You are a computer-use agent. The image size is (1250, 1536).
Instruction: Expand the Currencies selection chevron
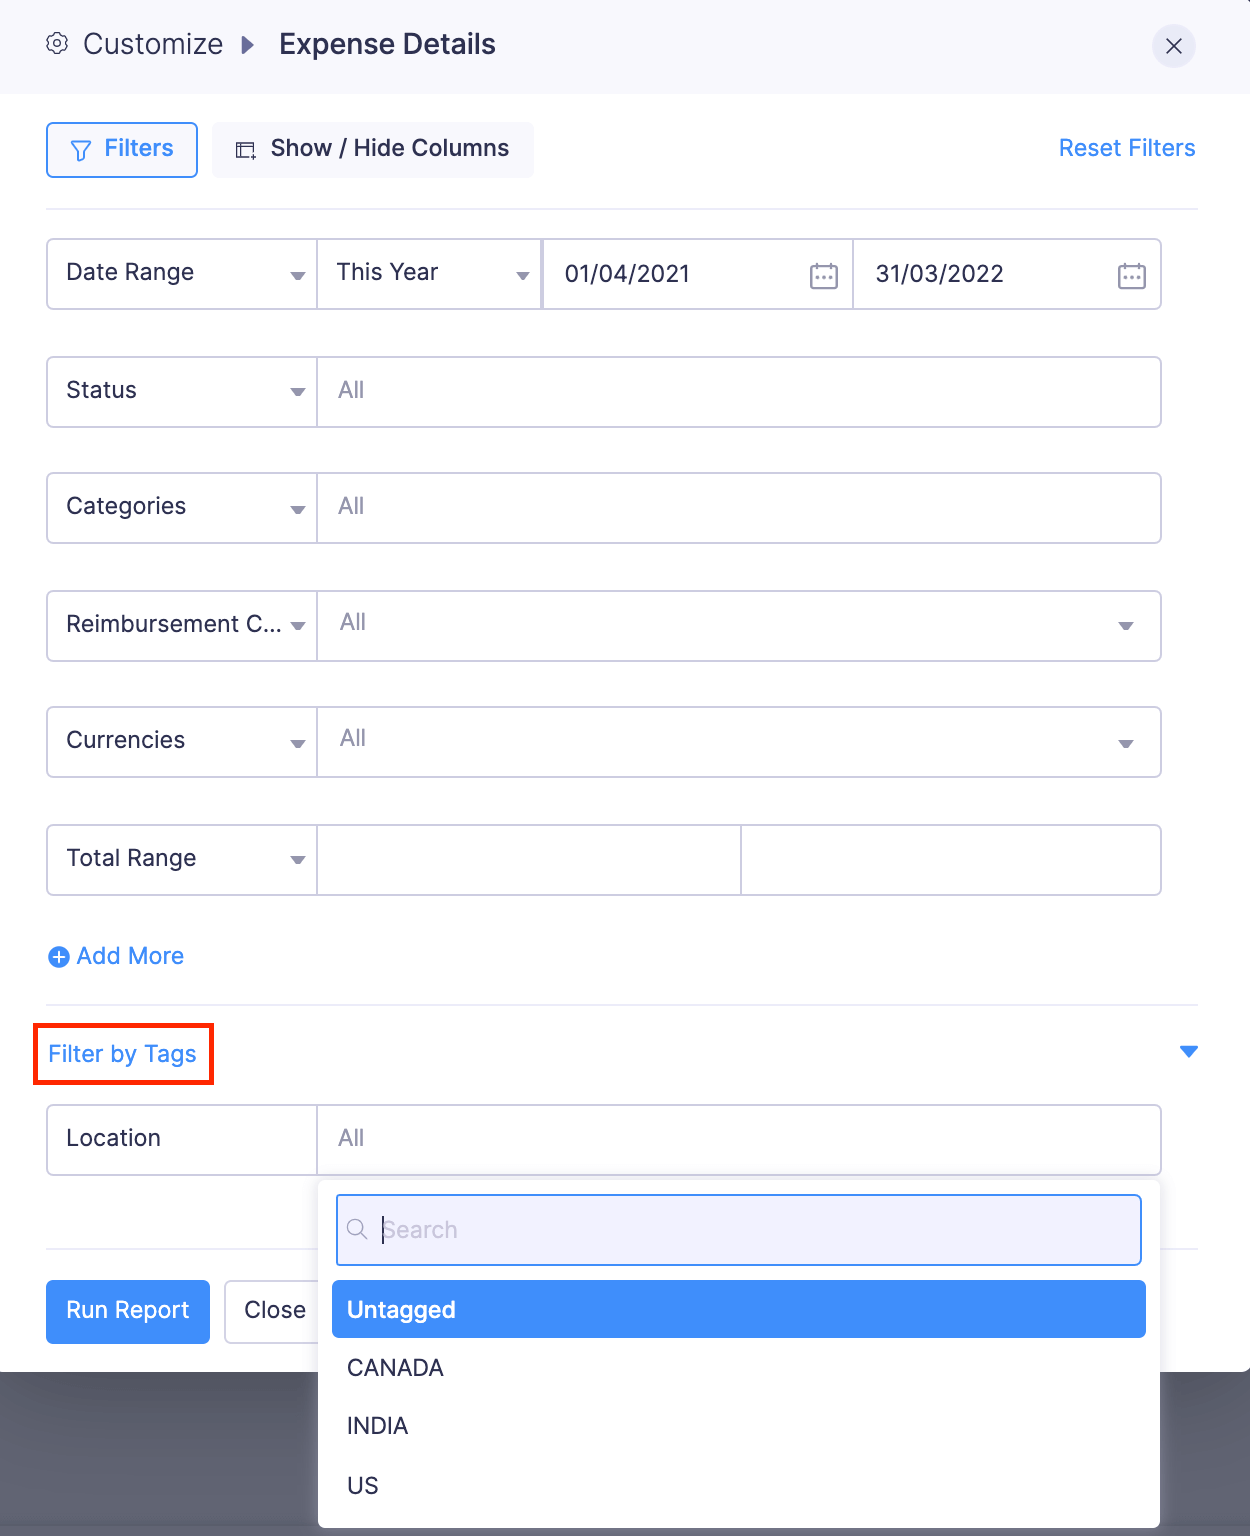tap(1125, 742)
